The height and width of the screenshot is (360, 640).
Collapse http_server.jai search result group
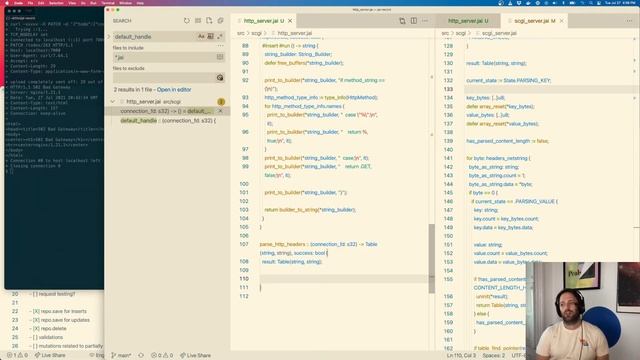pyautogui.click(x=113, y=102)
